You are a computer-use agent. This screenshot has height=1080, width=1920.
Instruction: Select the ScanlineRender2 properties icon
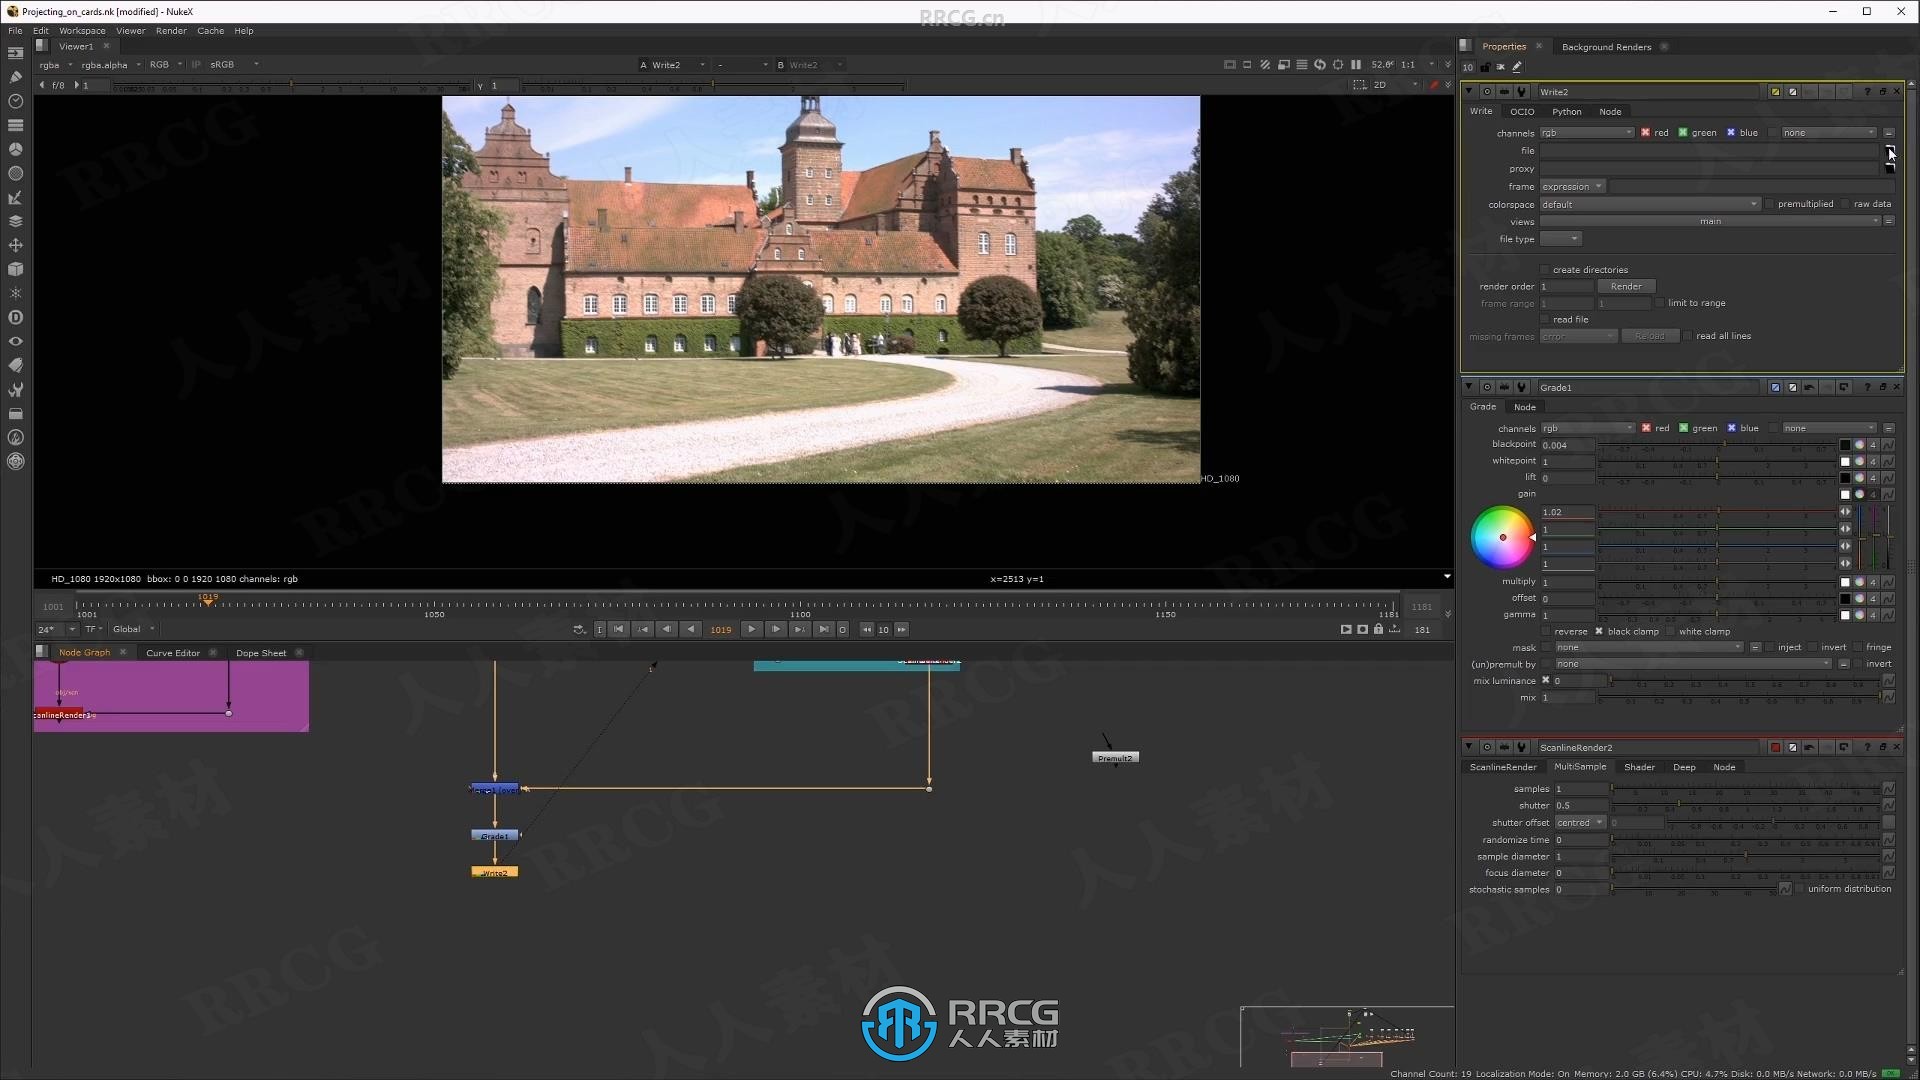coord(1522,748)
